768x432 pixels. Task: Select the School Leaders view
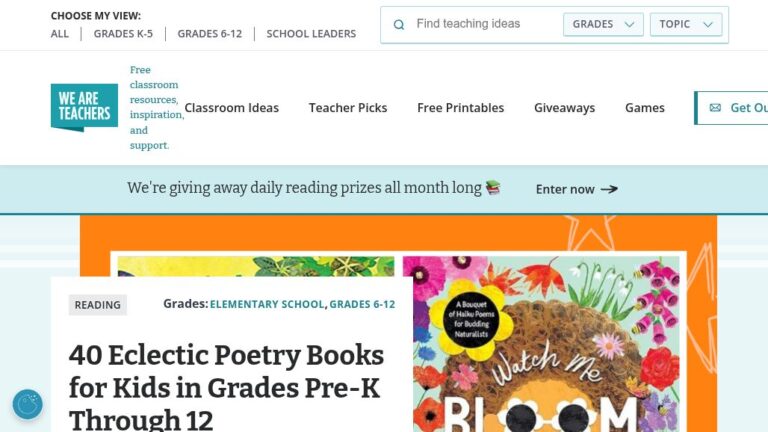pyautogui.click(x=311, y=34)
